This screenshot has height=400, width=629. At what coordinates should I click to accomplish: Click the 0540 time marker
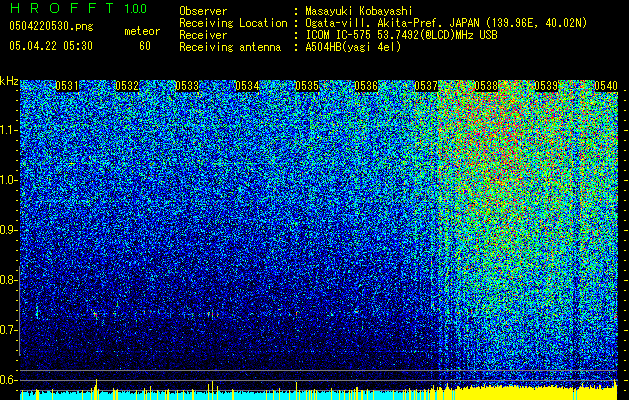click(x=606, y=86)
